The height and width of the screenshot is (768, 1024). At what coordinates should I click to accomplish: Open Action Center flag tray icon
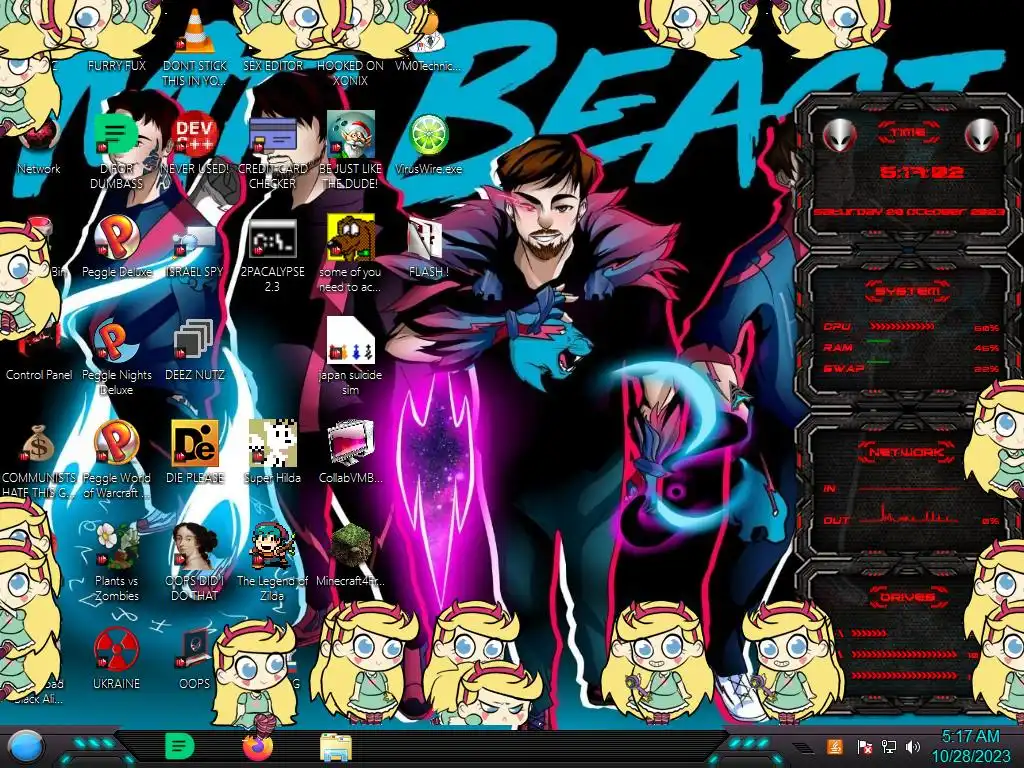click(x=865, y=746)
